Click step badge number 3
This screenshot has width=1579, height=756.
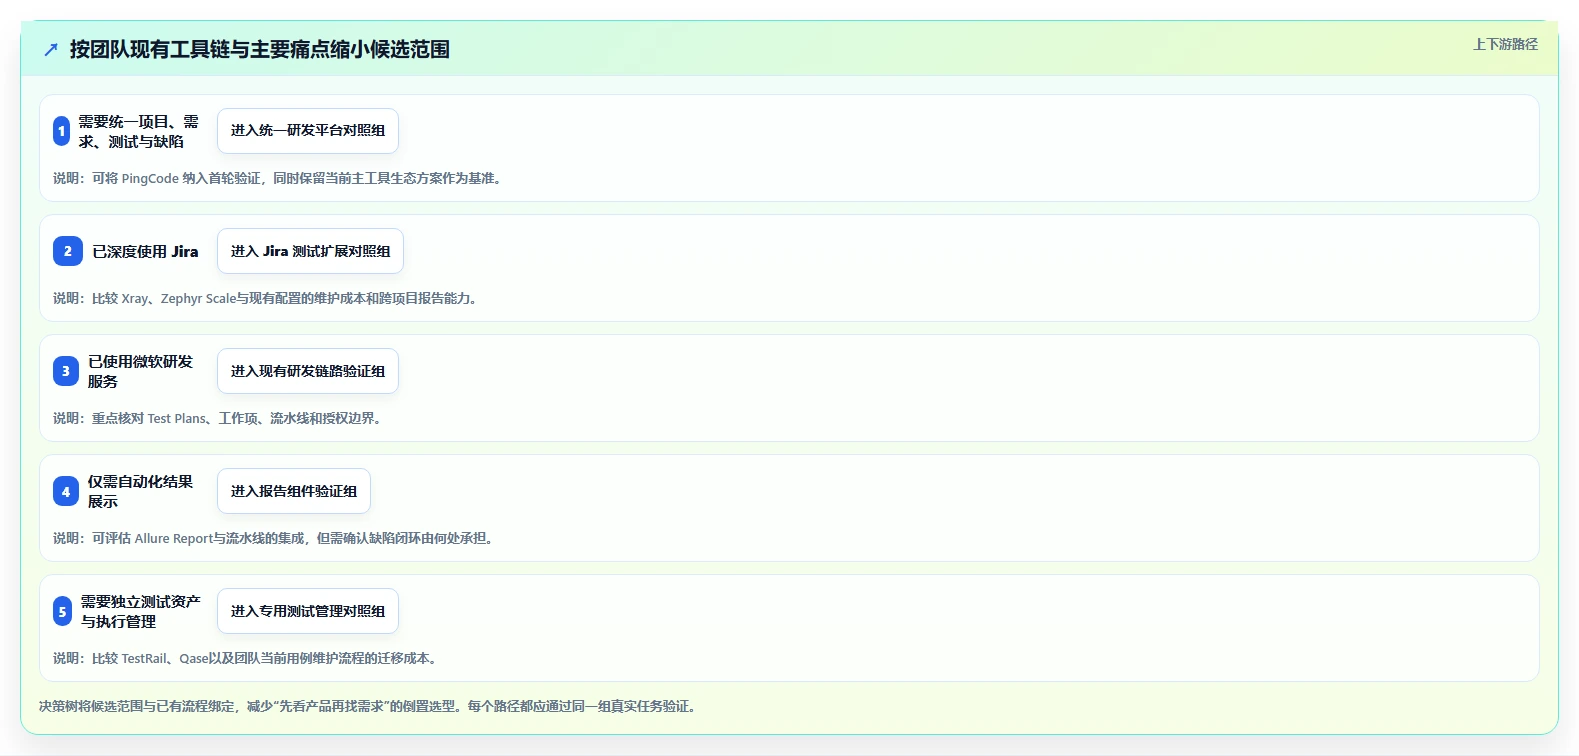point(66,371)
